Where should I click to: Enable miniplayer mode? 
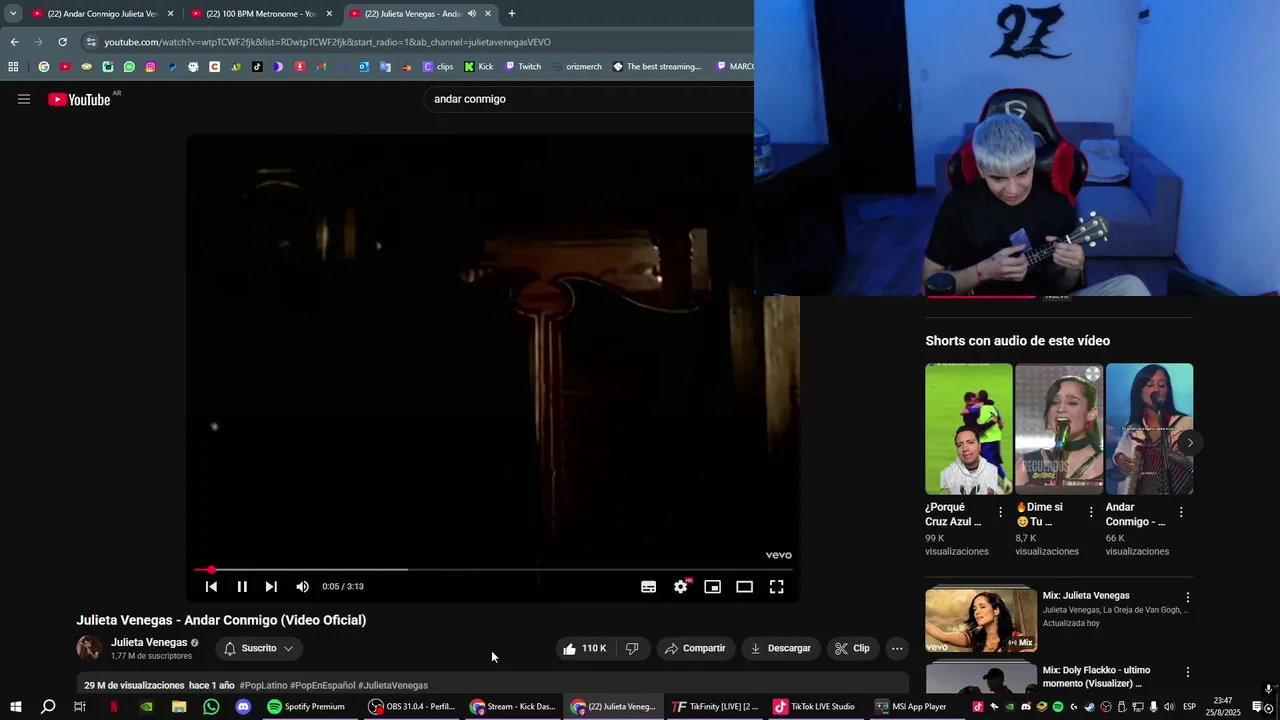click(713, 587)
